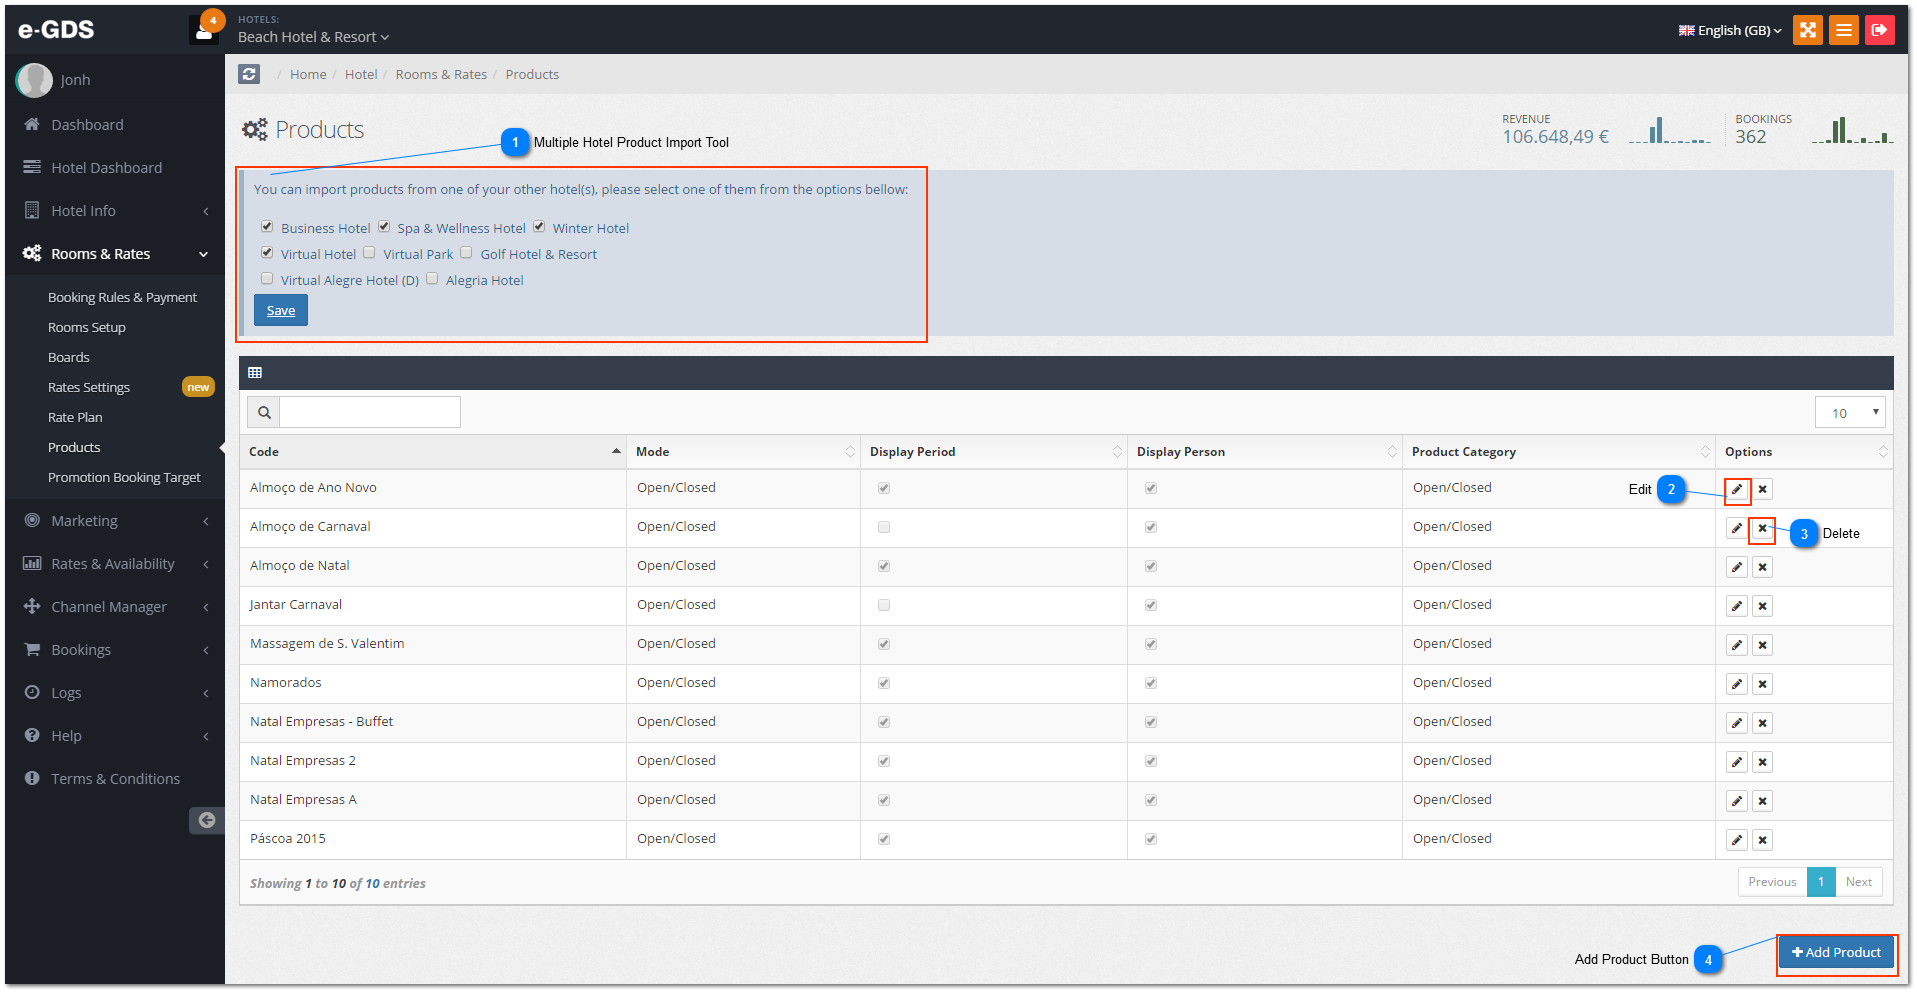Sort table by Product Category column
The width and height of the screenshot is (1917, 993).
click(x=1559, y=452)
